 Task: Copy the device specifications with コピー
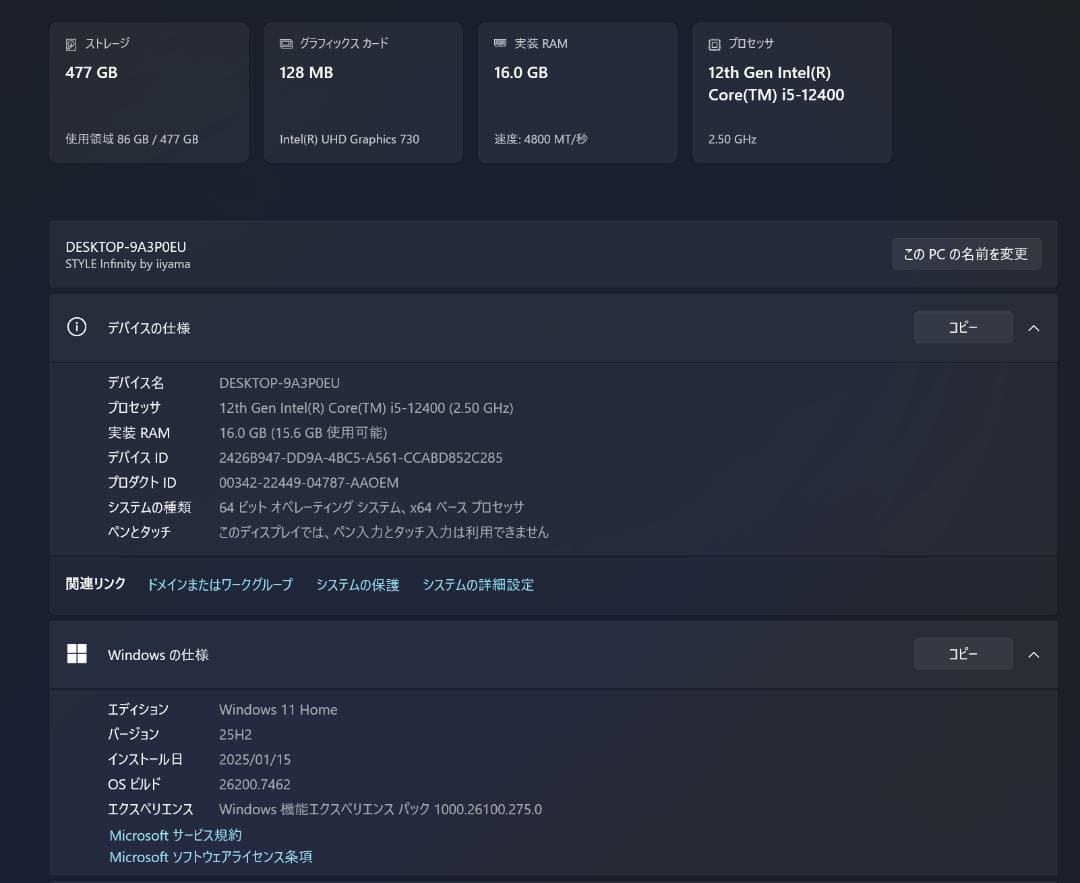tap(962, 327)
